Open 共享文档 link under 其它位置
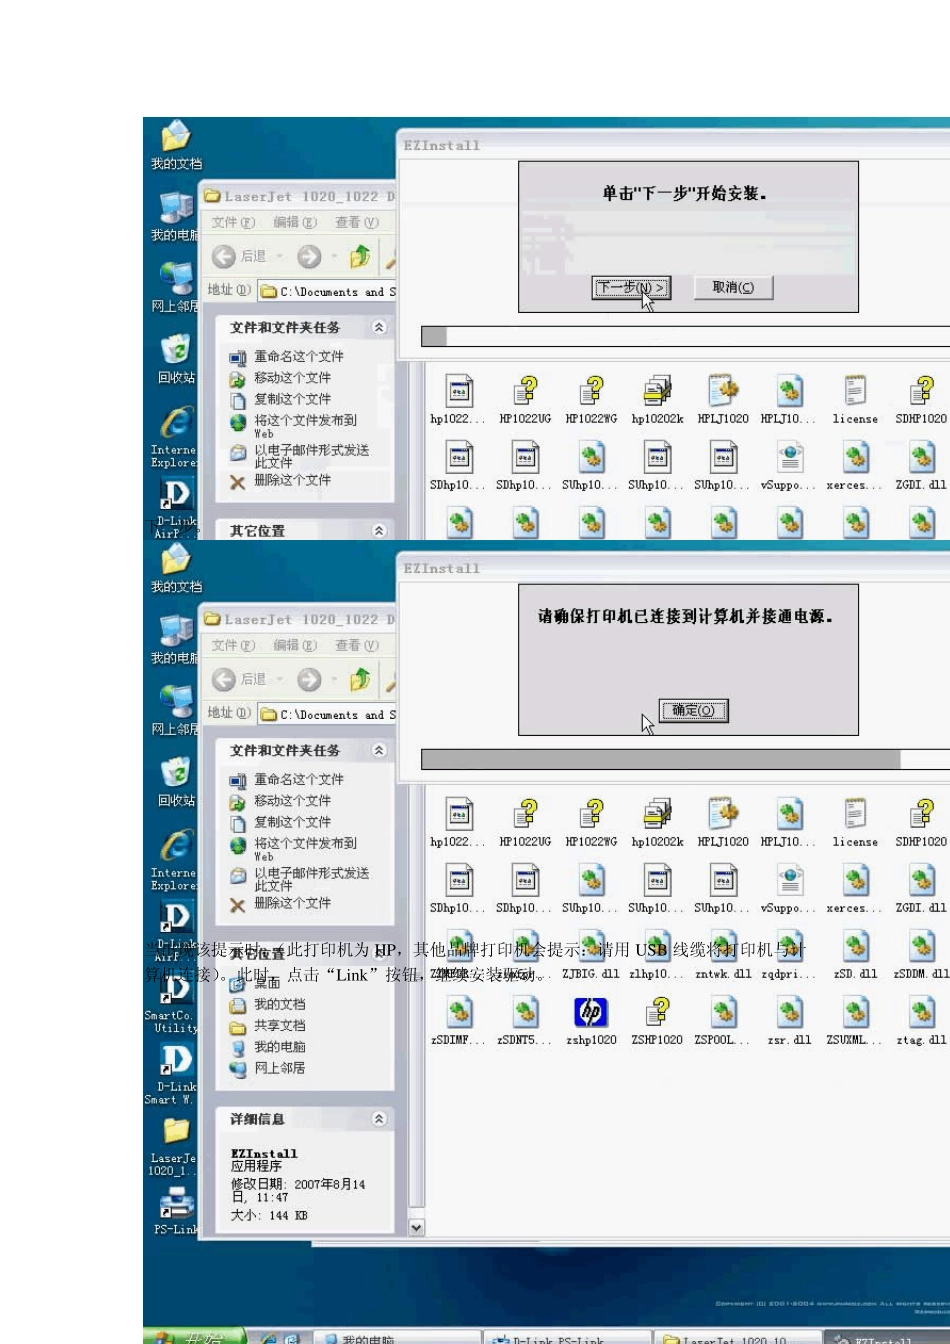 pos(267,1025)
